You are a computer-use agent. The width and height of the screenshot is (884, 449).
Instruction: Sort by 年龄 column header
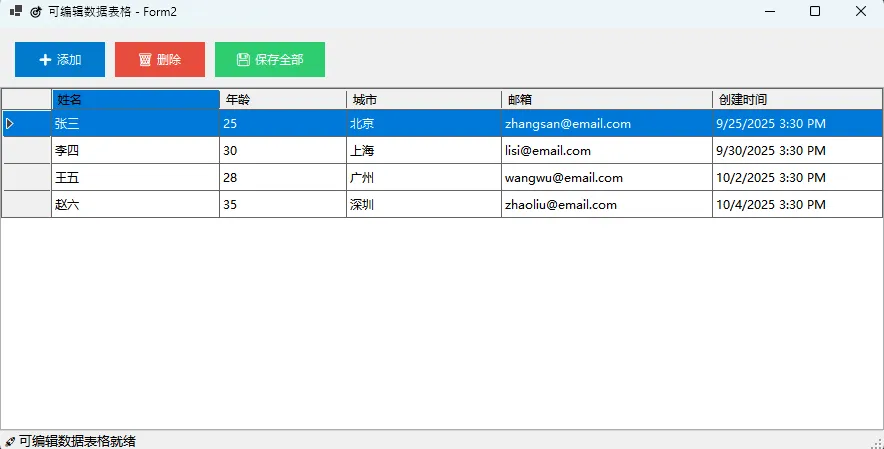tap(283, 99)
